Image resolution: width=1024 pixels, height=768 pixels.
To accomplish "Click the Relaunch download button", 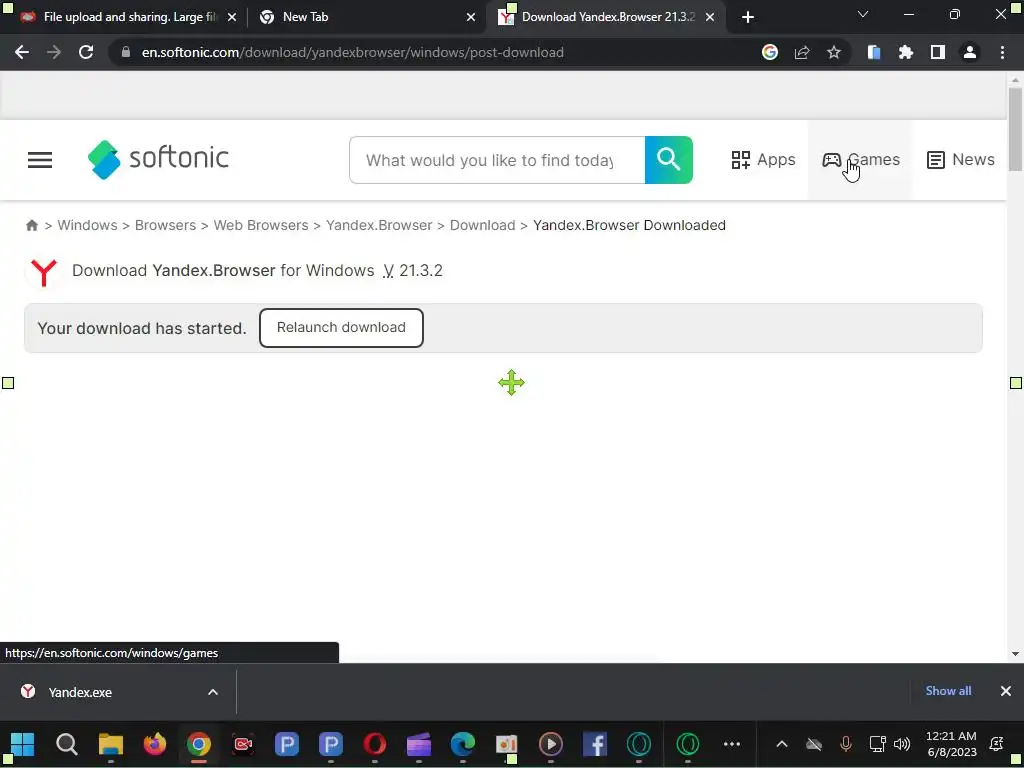I will point(341,328).
